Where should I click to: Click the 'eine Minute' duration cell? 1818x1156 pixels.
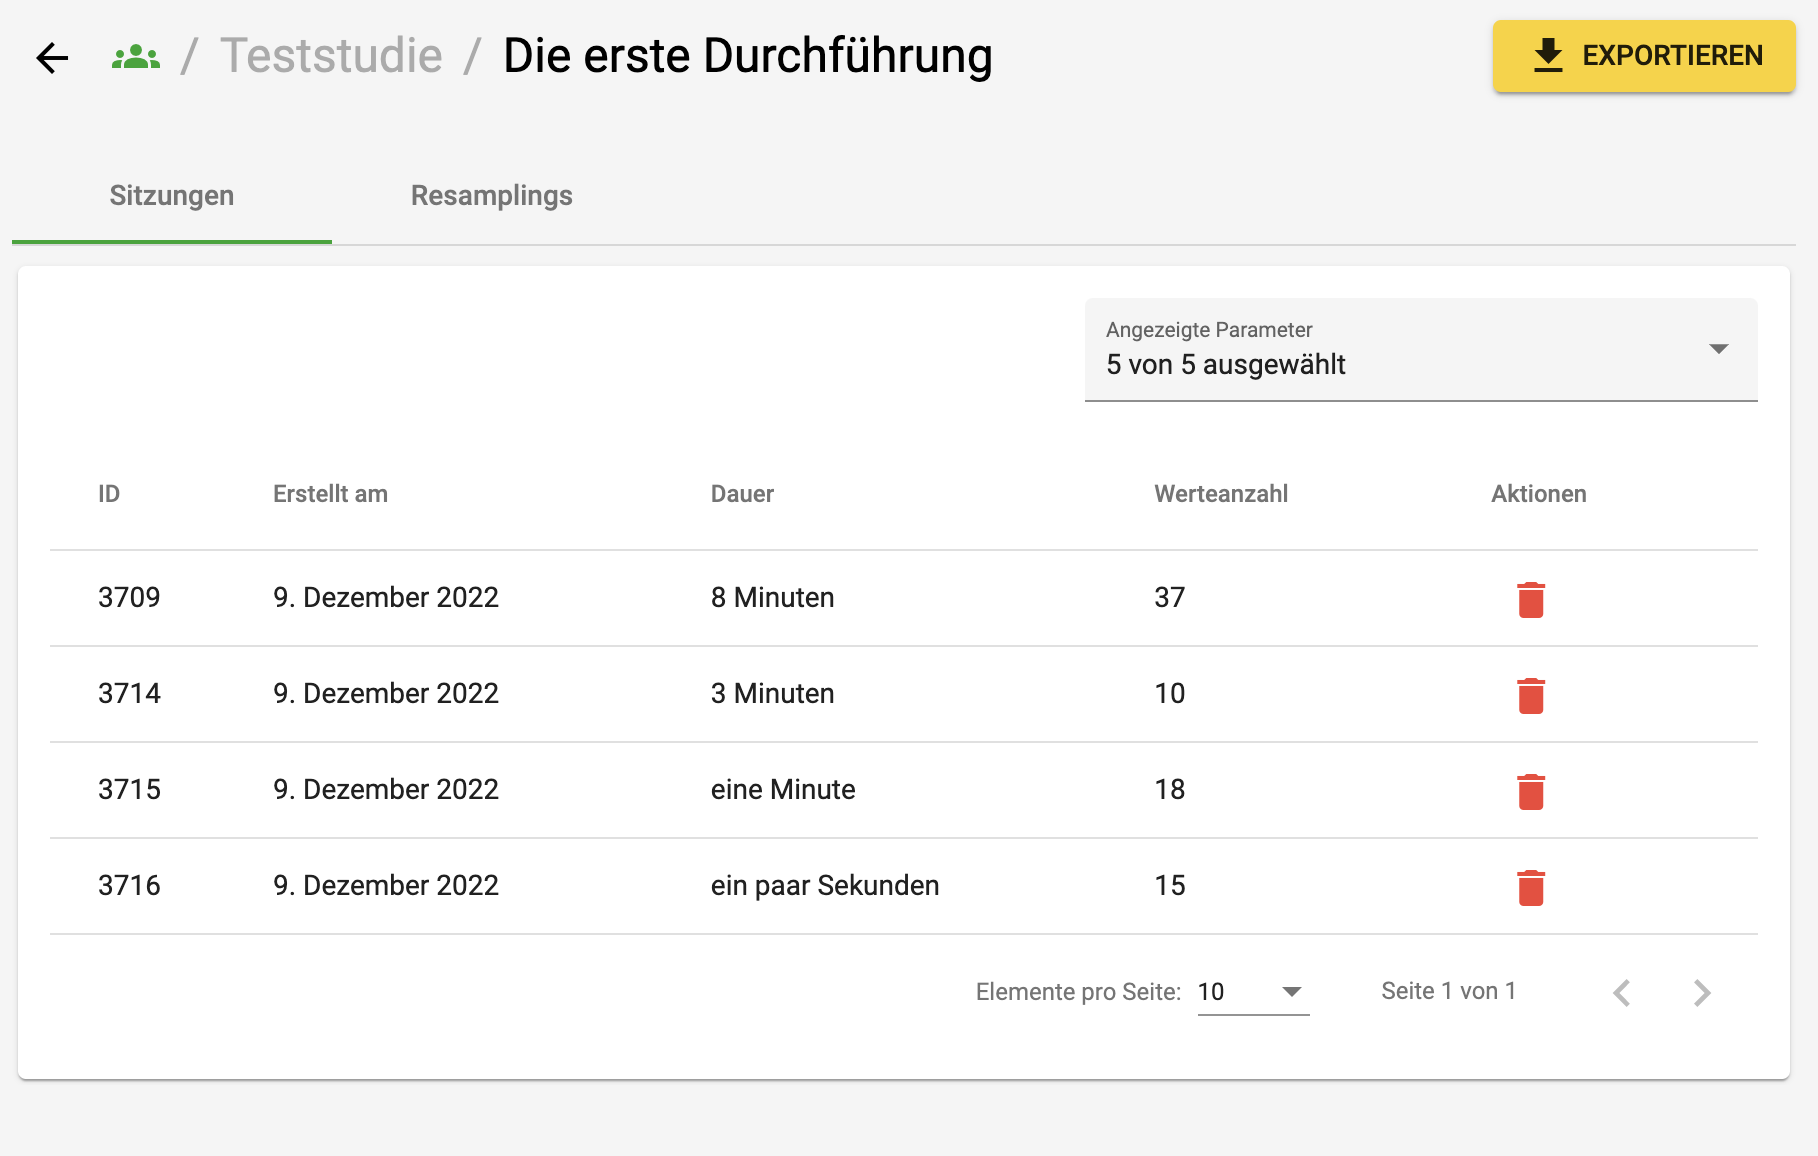(783, 789)
